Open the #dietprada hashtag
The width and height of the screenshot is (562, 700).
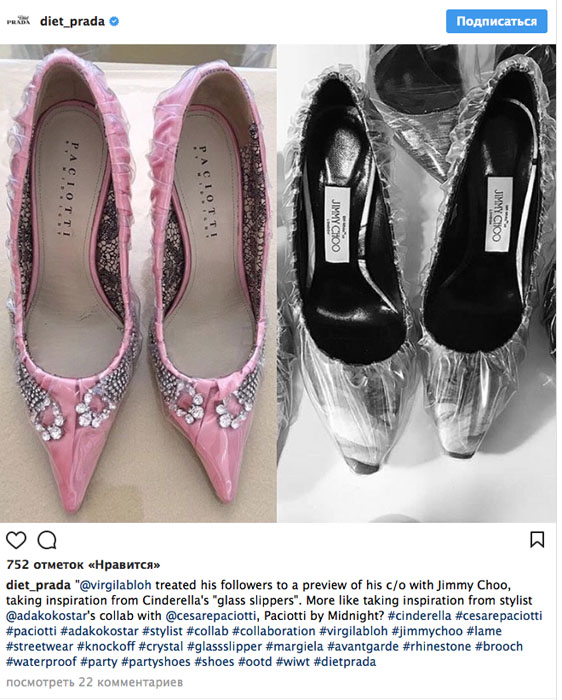coord(345,662)
